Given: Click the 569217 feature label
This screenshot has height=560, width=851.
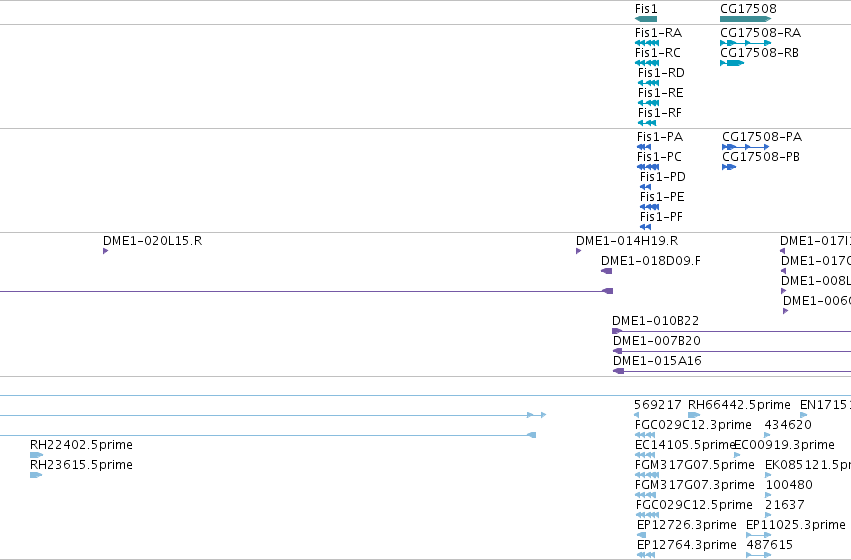Looking at the screenshot, I should [x=658, y=405].
